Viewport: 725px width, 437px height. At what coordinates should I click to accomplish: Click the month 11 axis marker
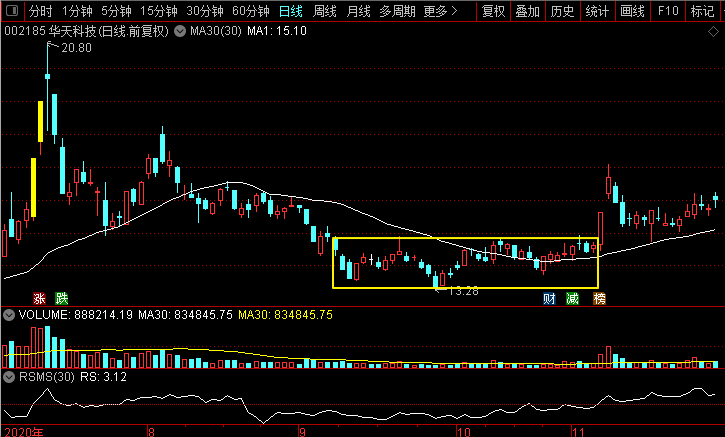point(578,432)
